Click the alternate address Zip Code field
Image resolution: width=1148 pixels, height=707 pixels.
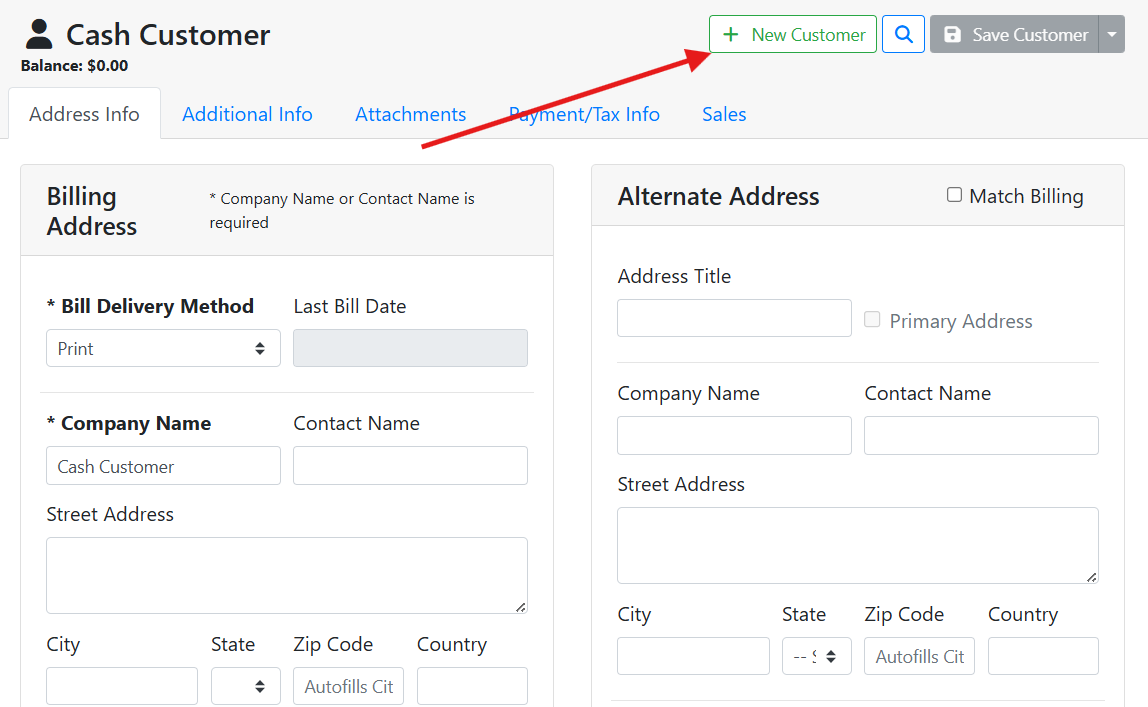coord(919,656)
